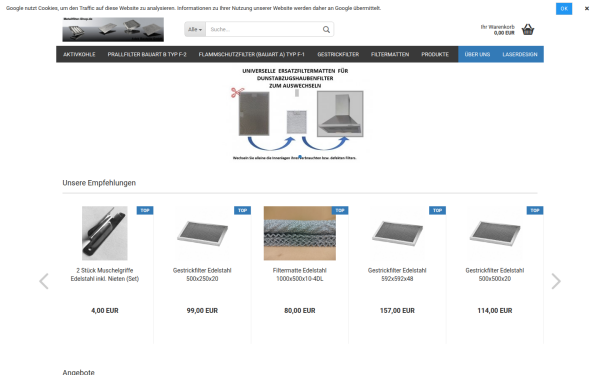Click the Angebote heading
The width and height of the screenshot is (600, 375).
tap(78, 372)
